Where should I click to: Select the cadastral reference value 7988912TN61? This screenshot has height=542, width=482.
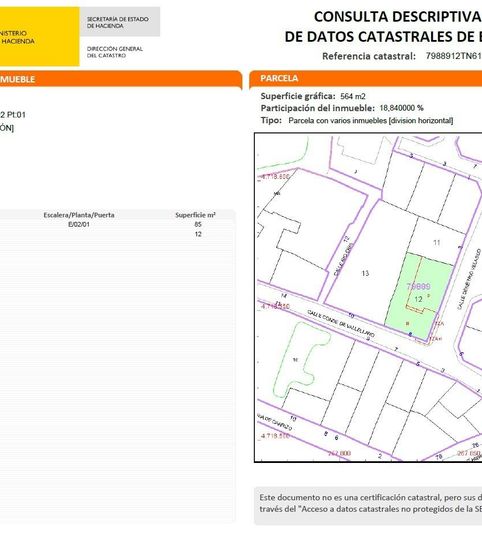click(x=454, y=56)
